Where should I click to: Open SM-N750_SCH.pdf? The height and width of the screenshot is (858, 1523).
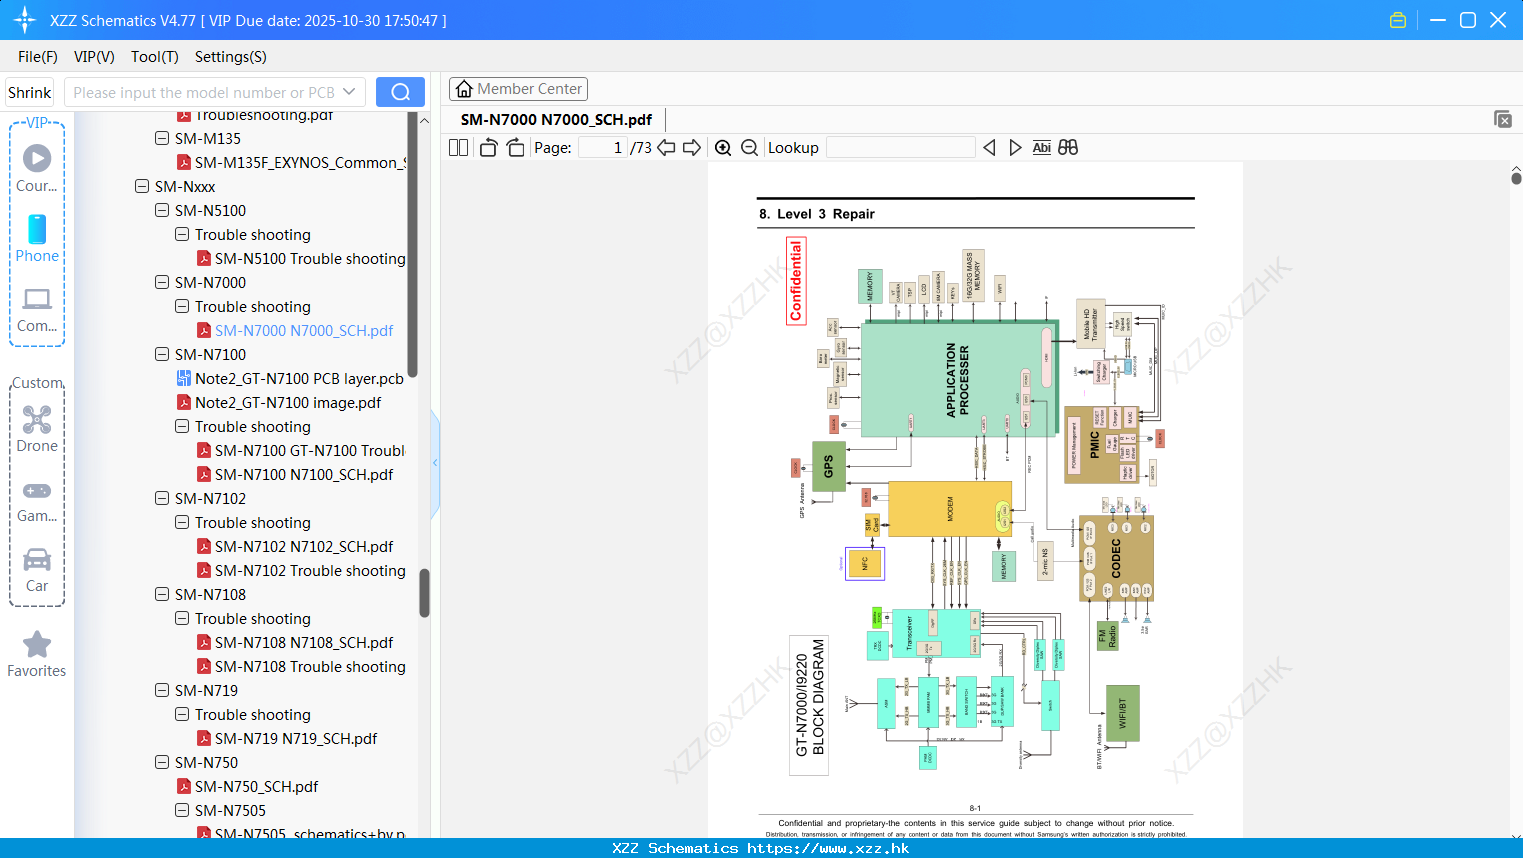pos(256,786)
